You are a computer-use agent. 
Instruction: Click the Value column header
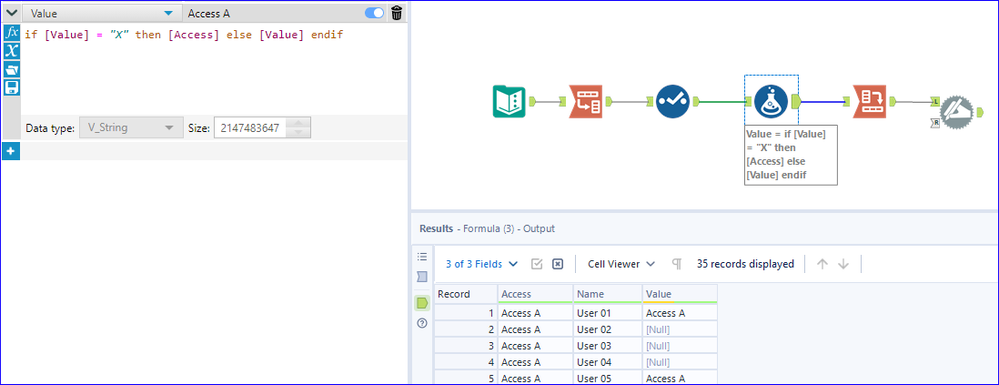pyautogui.click(x=680, y=294)
